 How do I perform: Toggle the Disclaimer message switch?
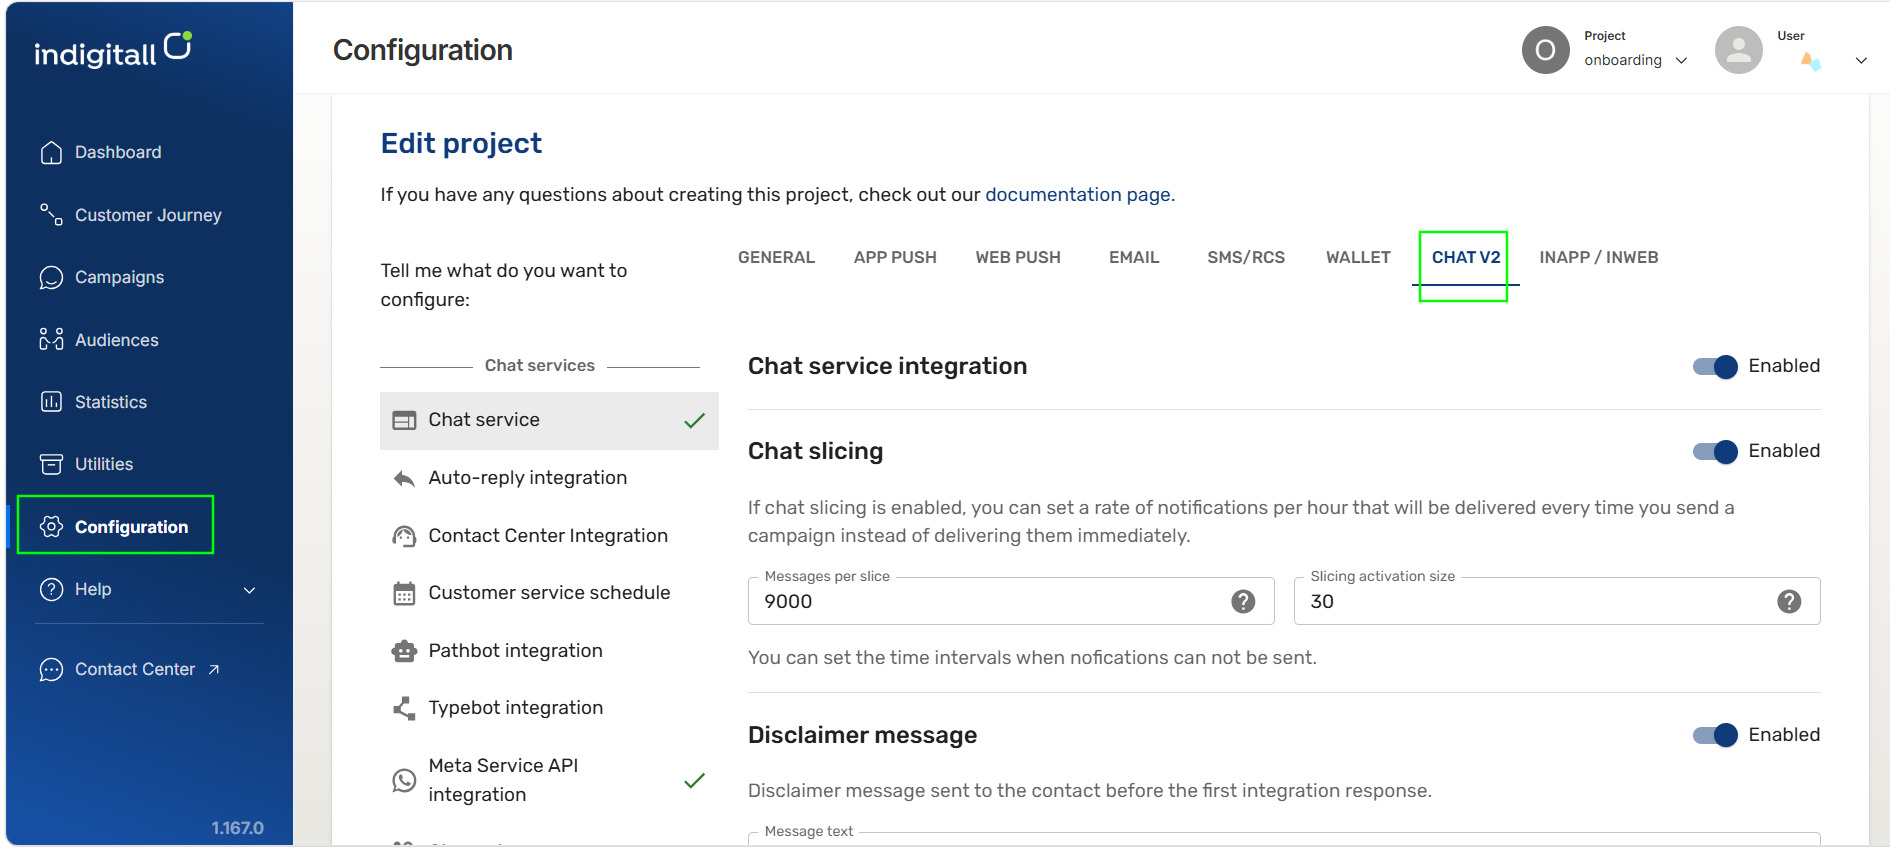click(x=1715, y=735)
